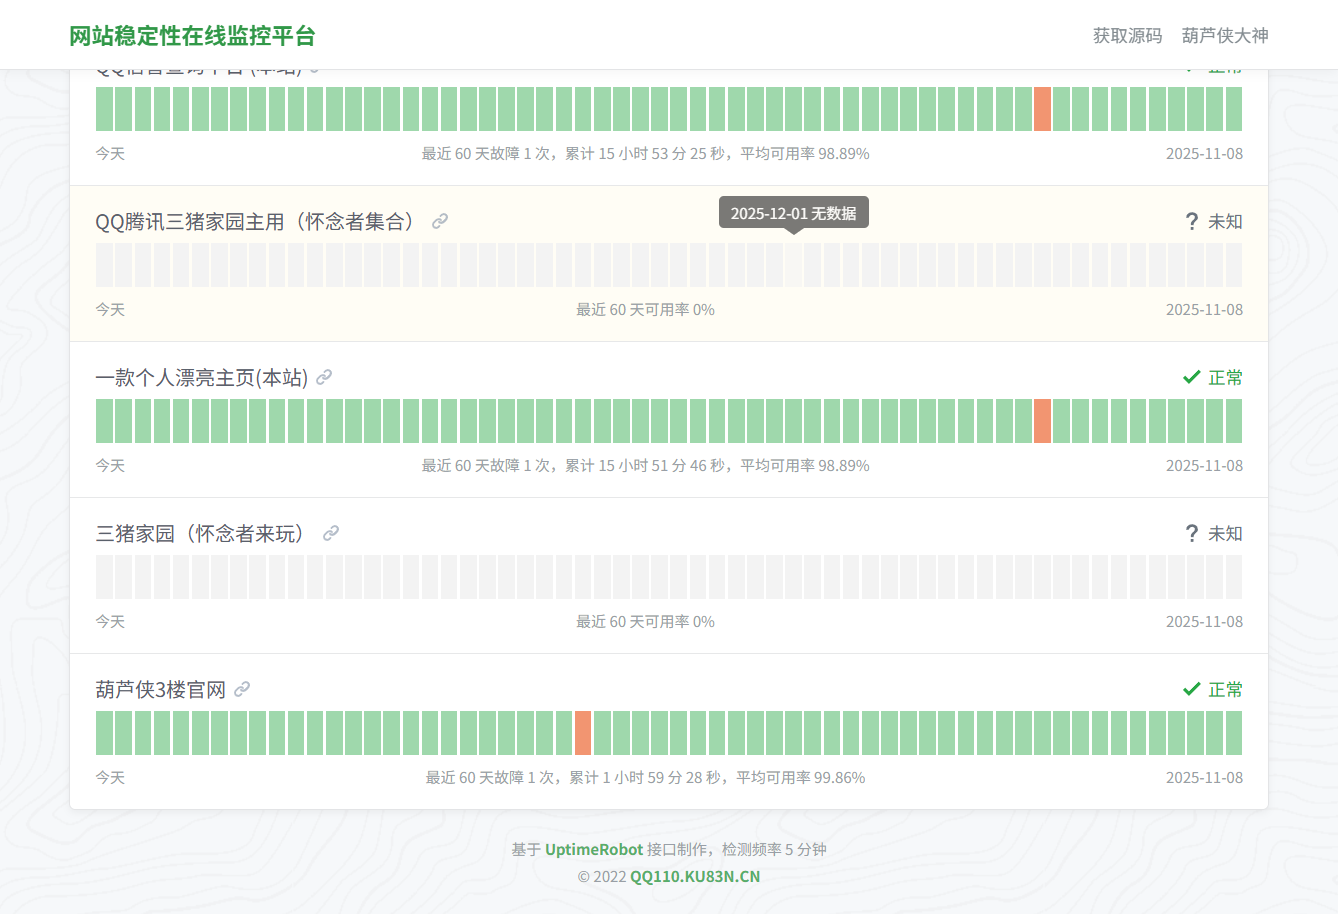Open the 获取源码 link
The height and width of the screenshot is (914, 1338).
pos(1128,35)
